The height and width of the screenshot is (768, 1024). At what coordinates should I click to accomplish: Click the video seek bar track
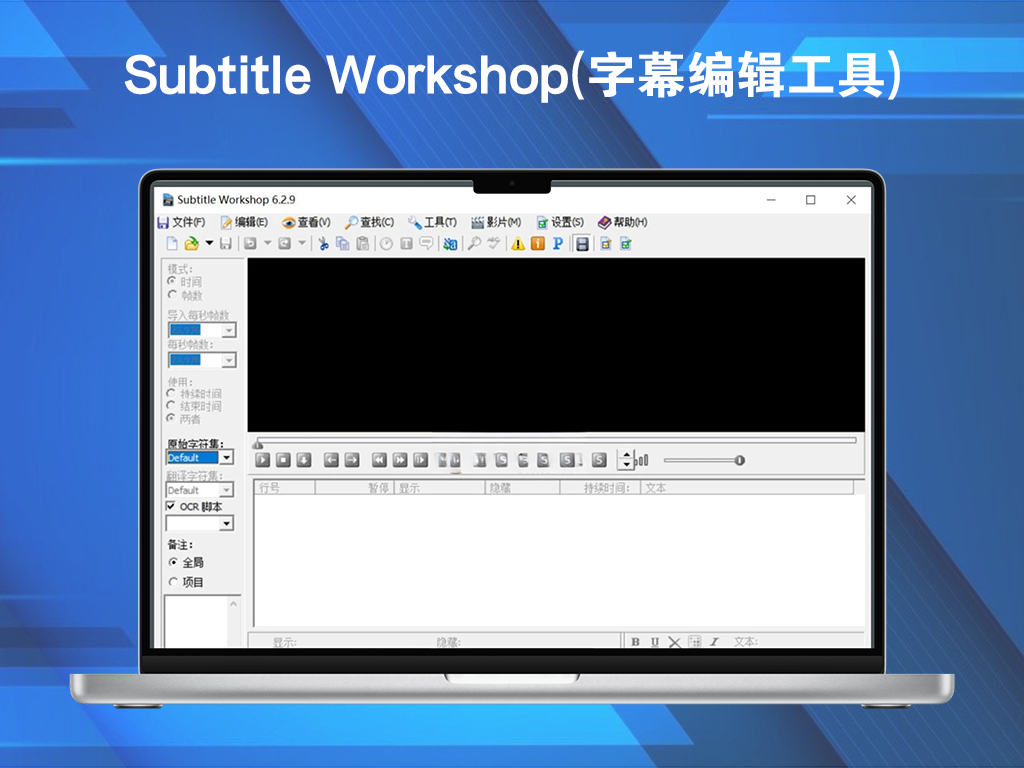(556, 440)
